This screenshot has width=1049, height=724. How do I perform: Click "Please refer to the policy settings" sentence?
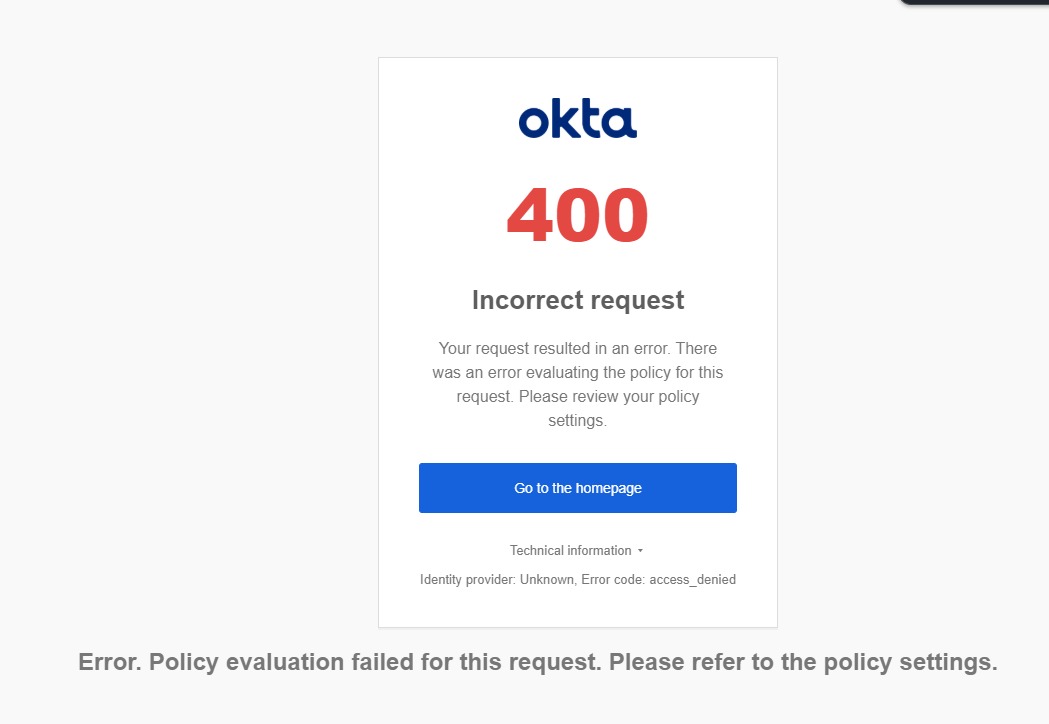802,663
